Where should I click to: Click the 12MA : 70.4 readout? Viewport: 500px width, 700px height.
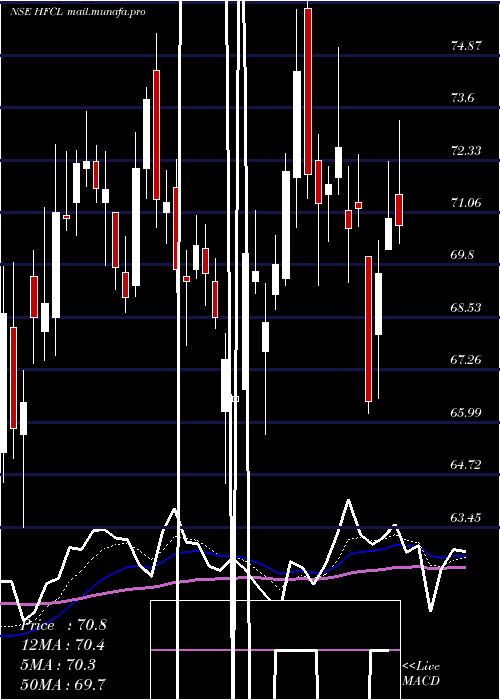click(x=63, y=645)
